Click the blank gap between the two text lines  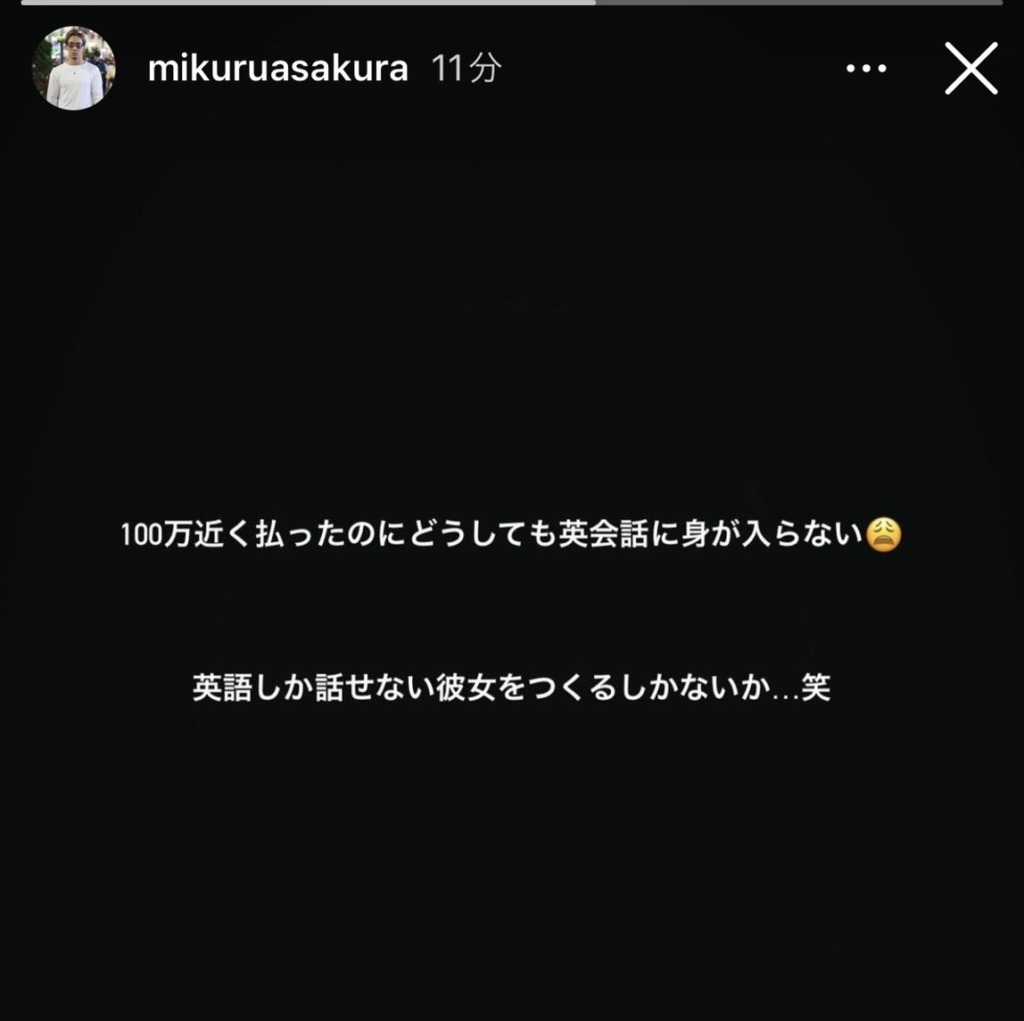[511, 611]
